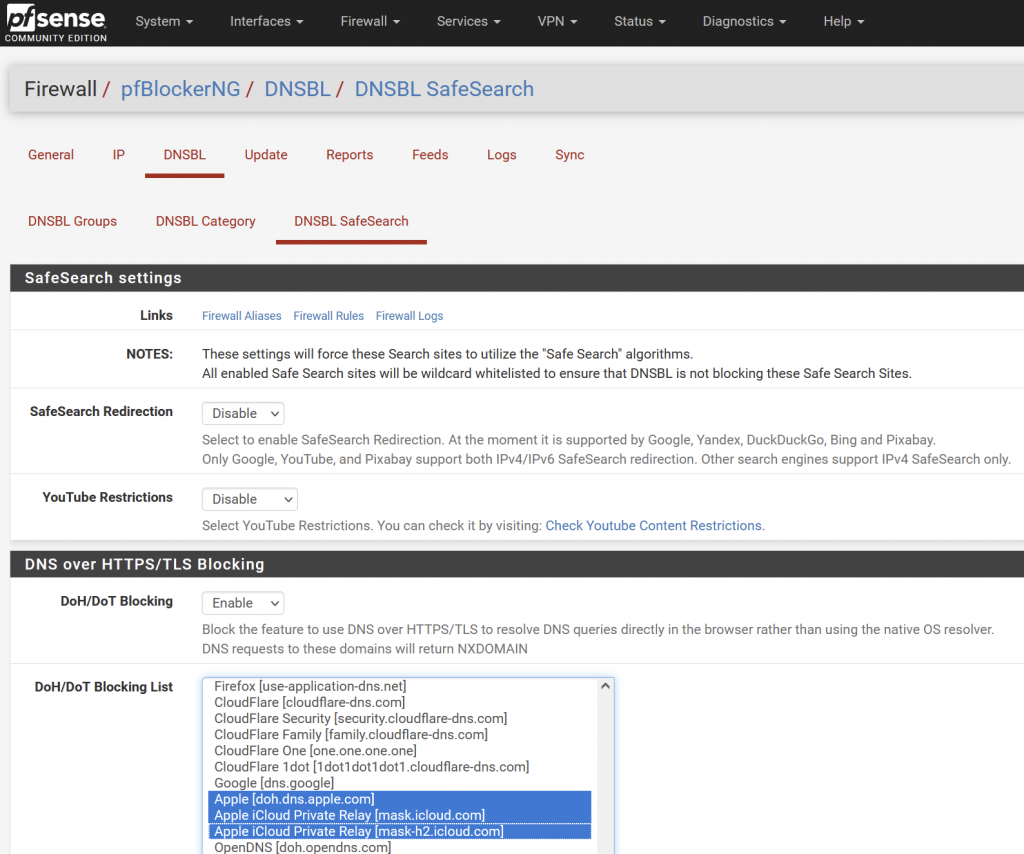Click pfBlockerNG in the breadcrumb

(180, 89)
